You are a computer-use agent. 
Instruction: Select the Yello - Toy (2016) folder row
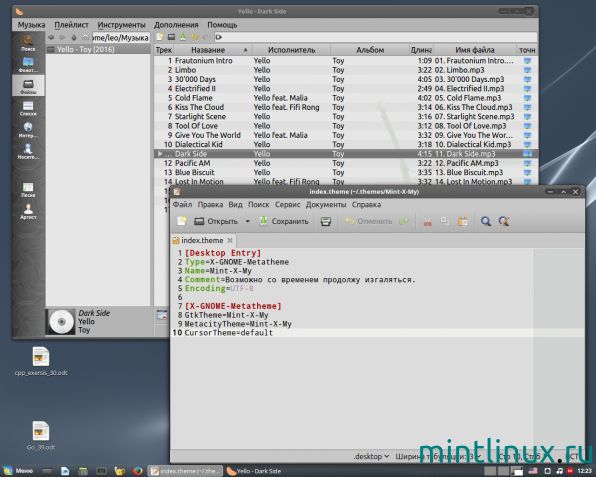tap(98, 49)
